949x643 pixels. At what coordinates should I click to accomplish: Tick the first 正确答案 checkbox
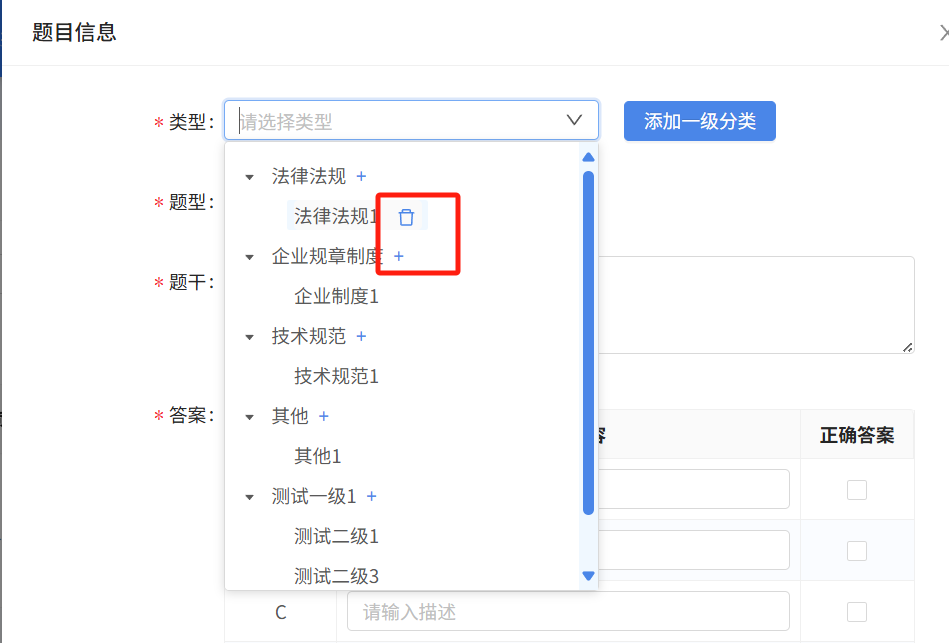pos(857,490)
